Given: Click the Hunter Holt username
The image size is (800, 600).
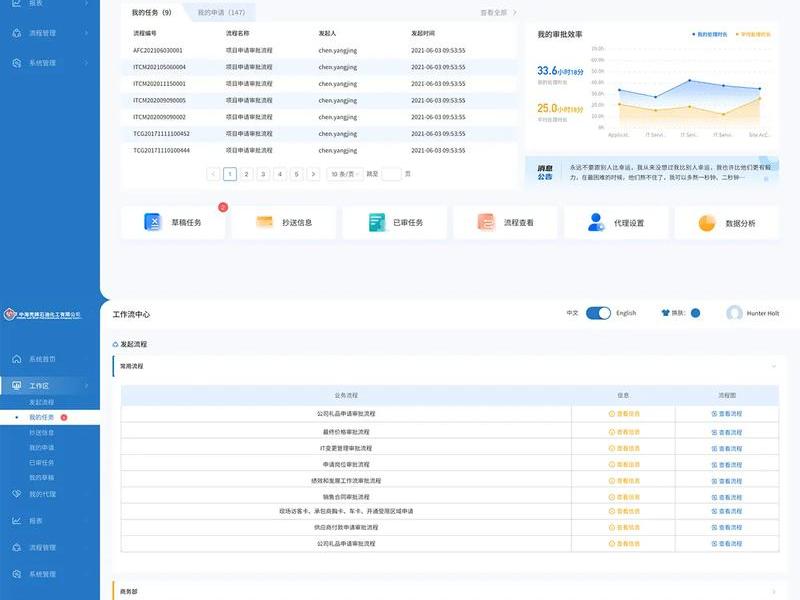Looking at the screenshot, I should tap(763, 313).
